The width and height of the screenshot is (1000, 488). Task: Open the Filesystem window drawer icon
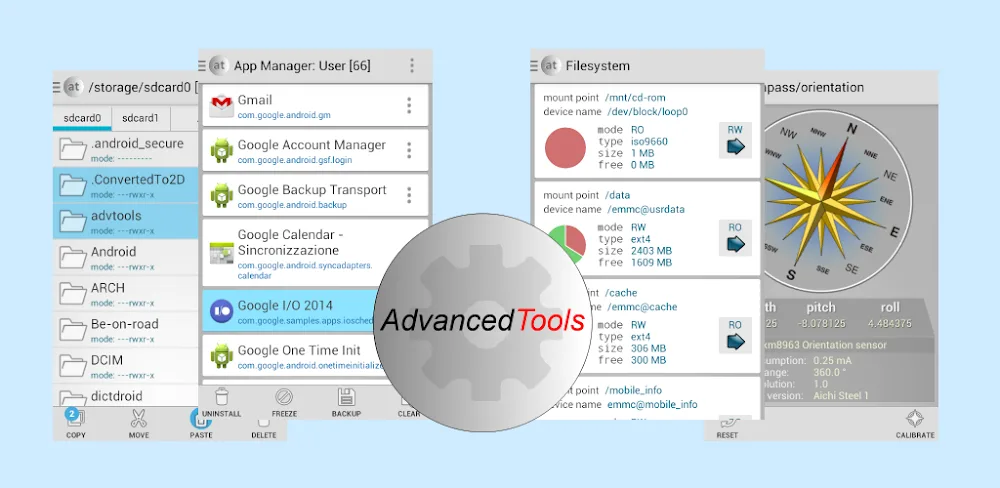point(534,65)
